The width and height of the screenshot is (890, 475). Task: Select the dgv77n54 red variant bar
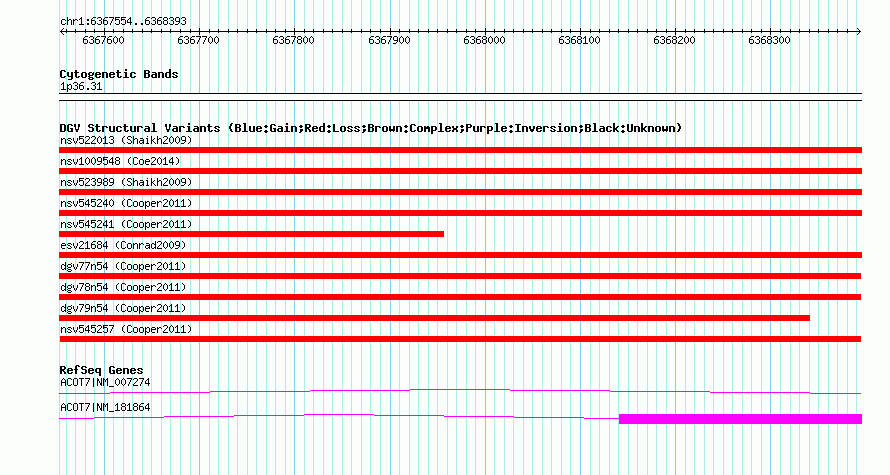[460, 276]
